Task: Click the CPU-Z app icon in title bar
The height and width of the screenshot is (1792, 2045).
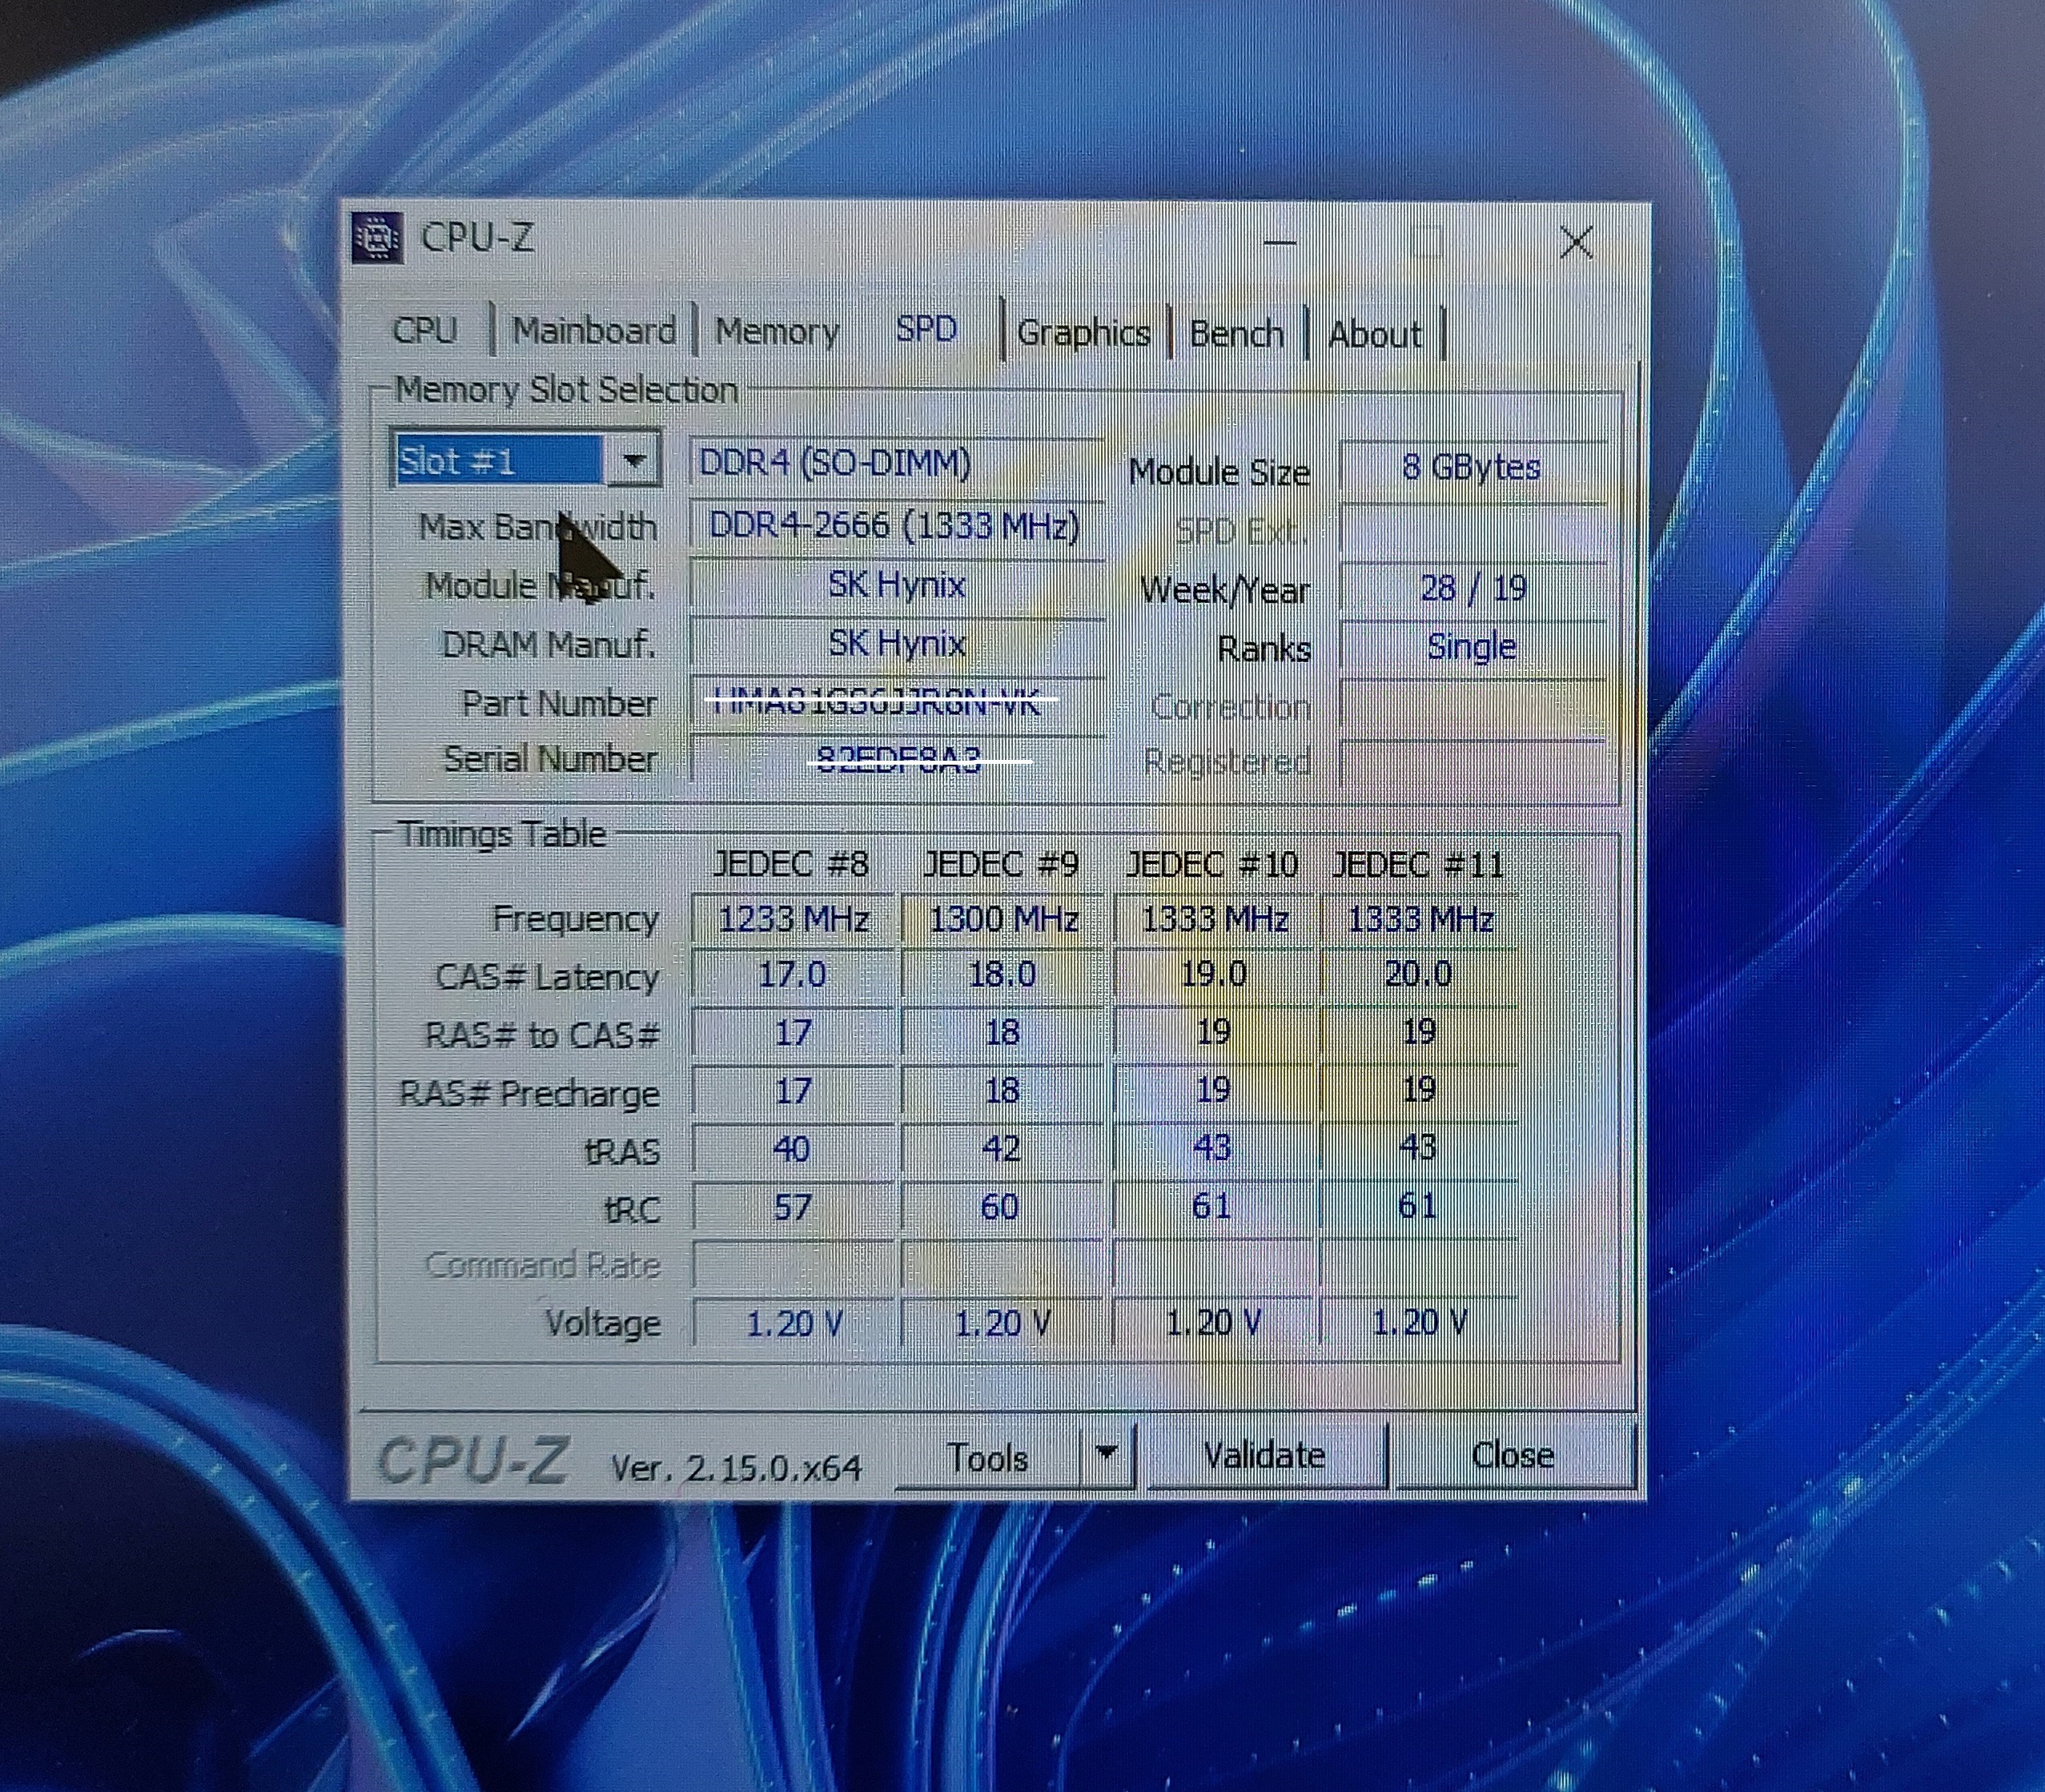Action: 378,238
